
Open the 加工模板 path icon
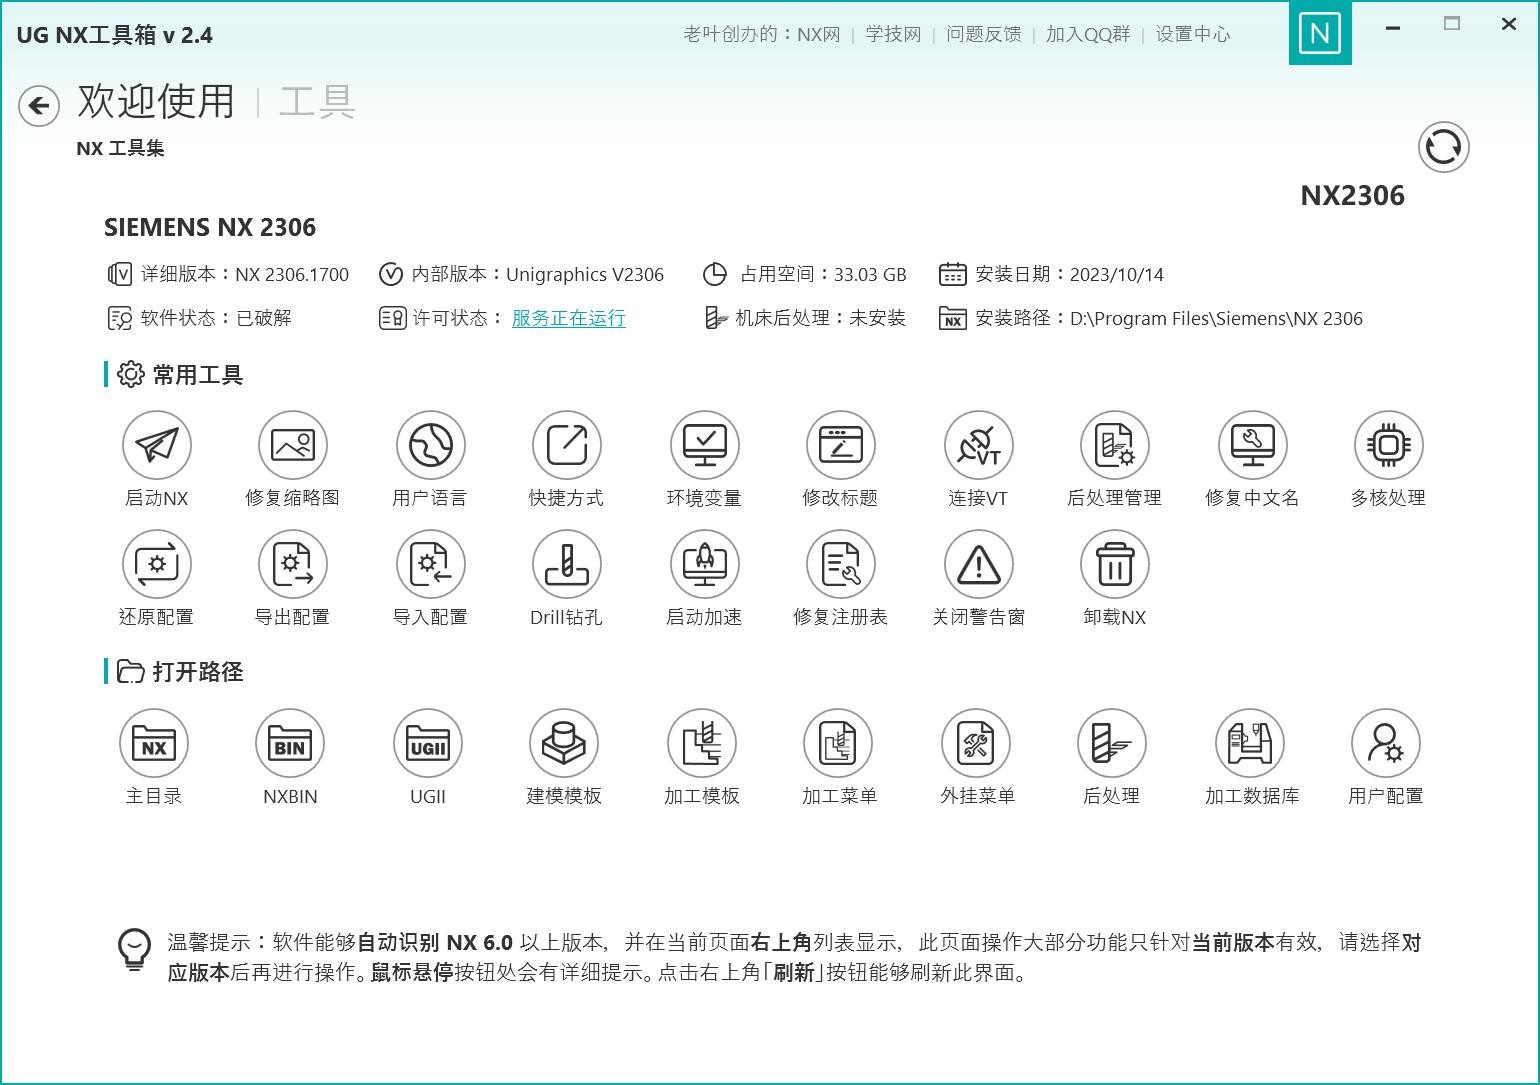(x=702, y=743)
